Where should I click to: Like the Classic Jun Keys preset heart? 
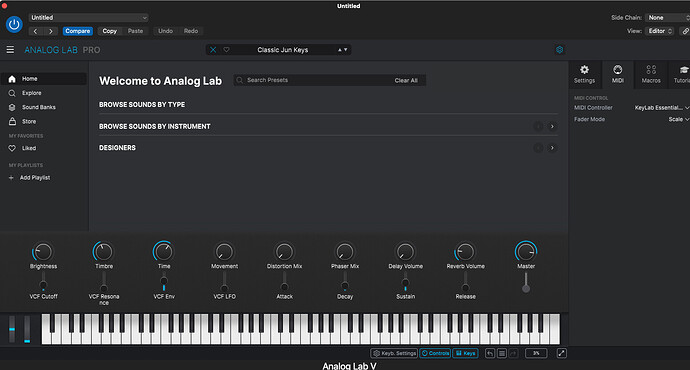[x=227, y=50]
